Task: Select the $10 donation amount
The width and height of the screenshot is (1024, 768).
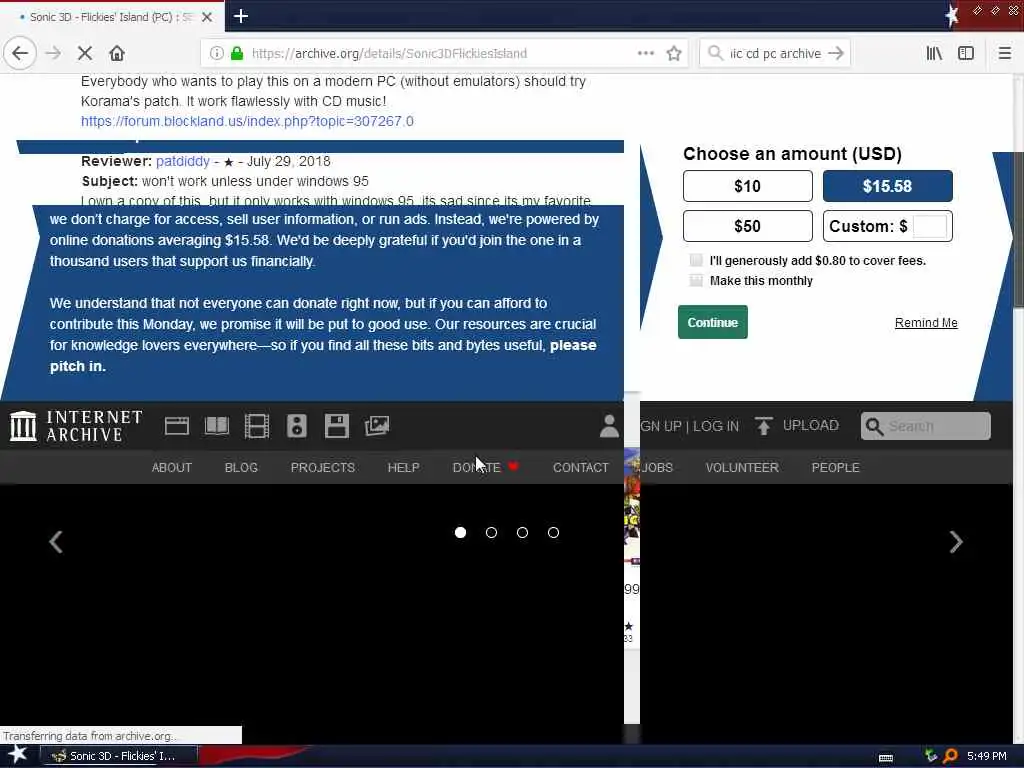Action: [x=748, y=186]
